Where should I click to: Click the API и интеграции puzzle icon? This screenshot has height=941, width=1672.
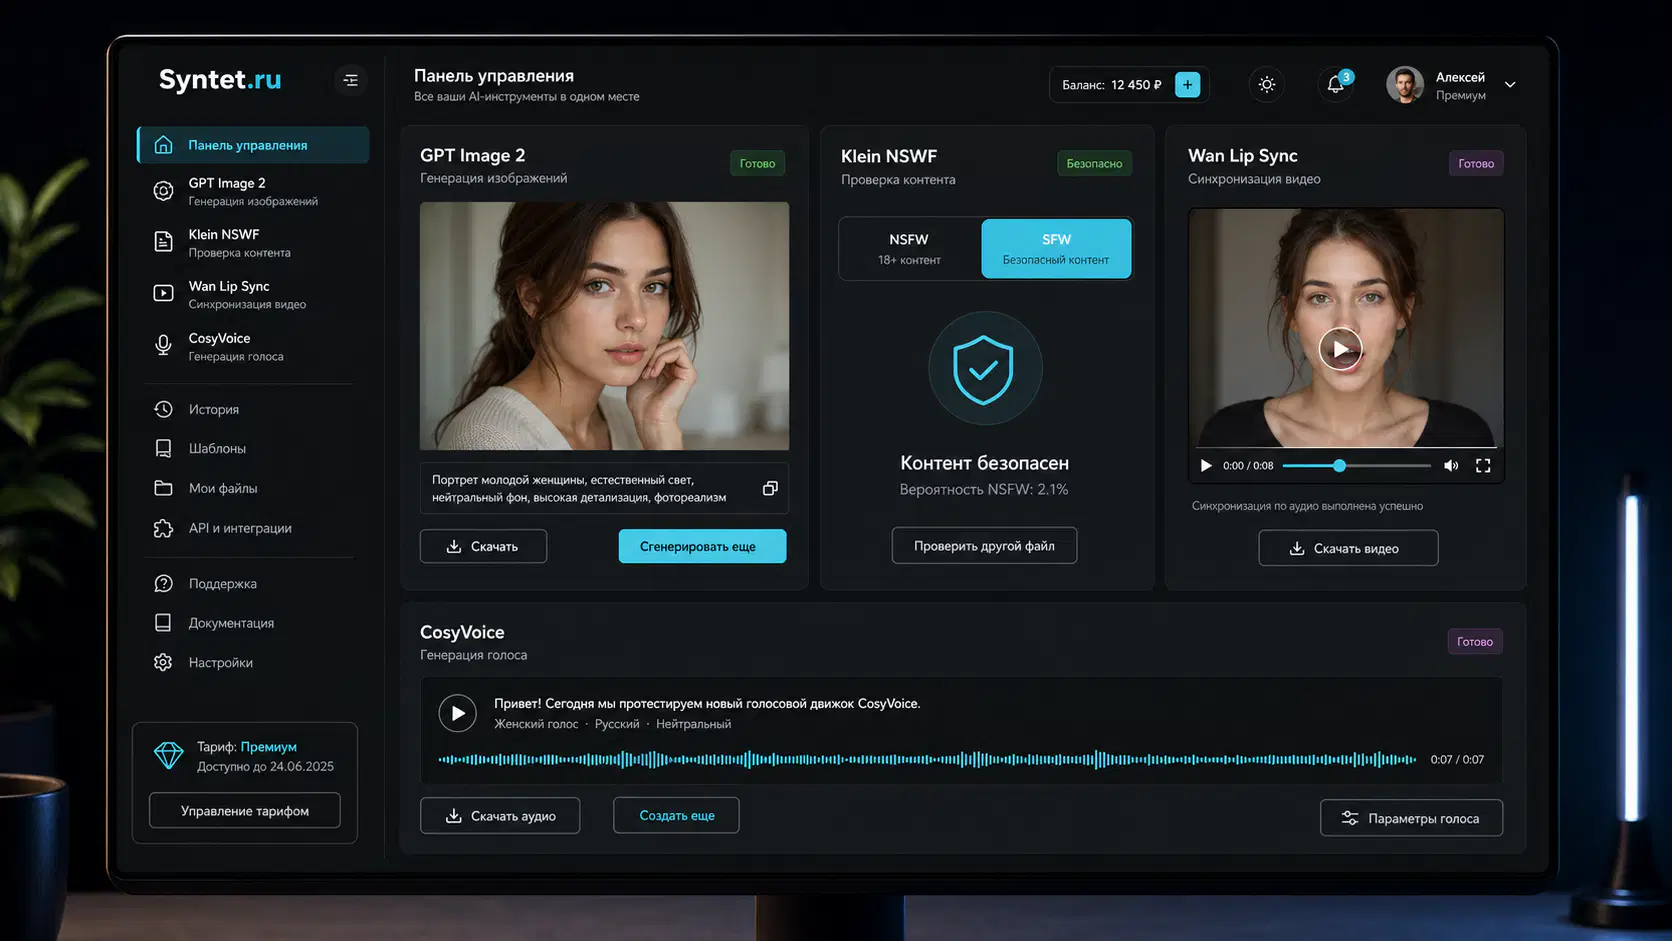(x=163, y=528)
